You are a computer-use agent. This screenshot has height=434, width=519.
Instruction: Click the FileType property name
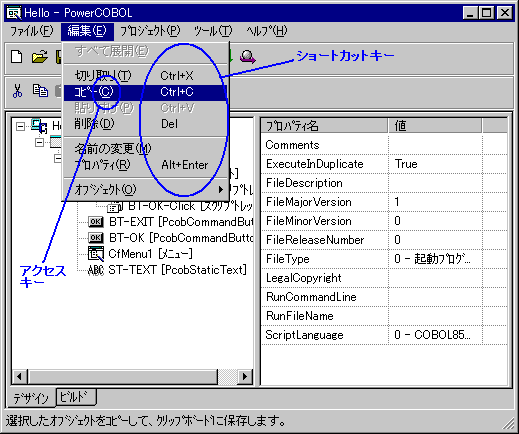tap(287, 259)
